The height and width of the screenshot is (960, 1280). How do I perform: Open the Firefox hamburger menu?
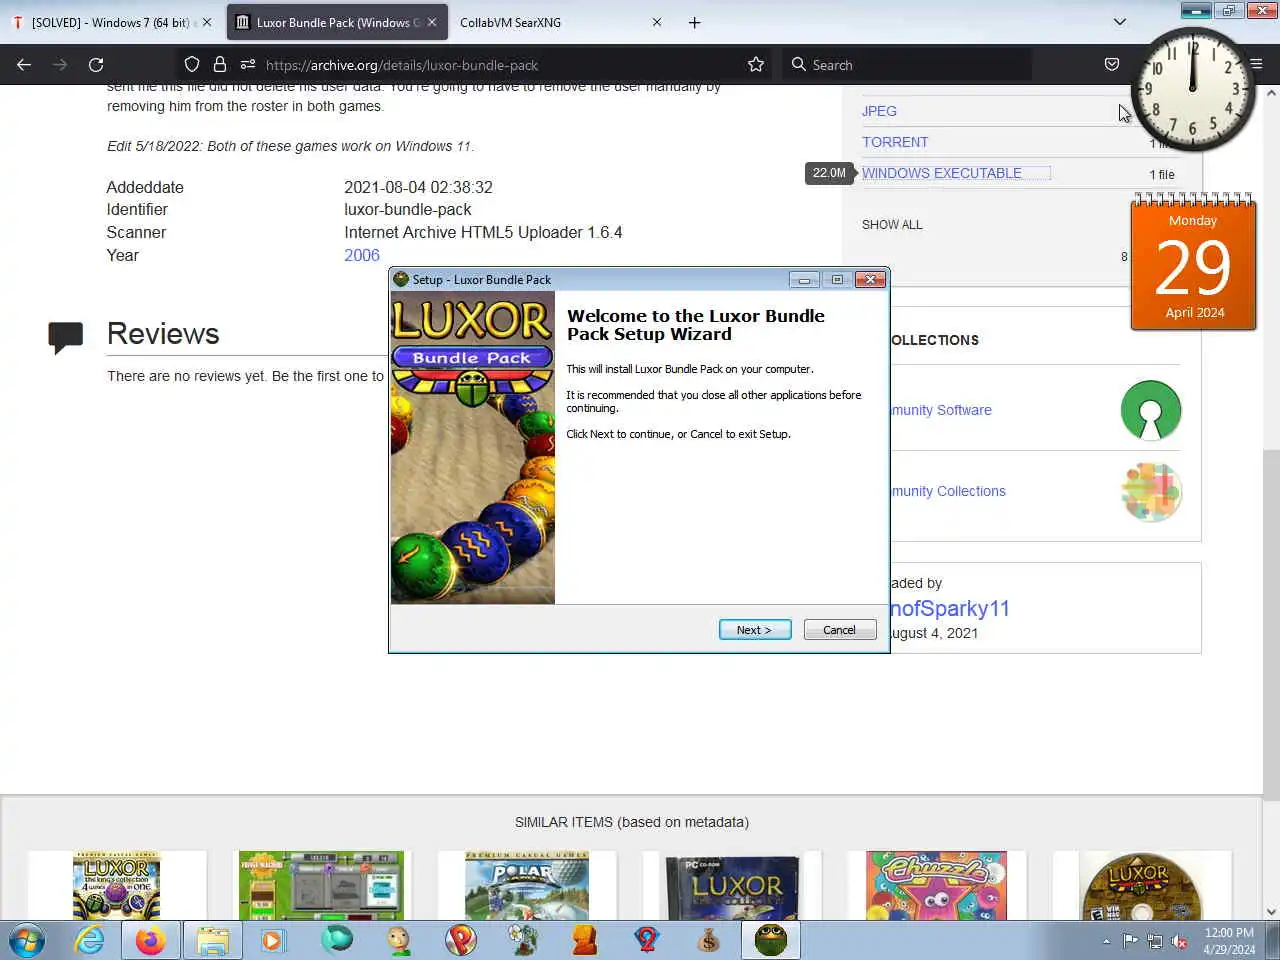1256,64
